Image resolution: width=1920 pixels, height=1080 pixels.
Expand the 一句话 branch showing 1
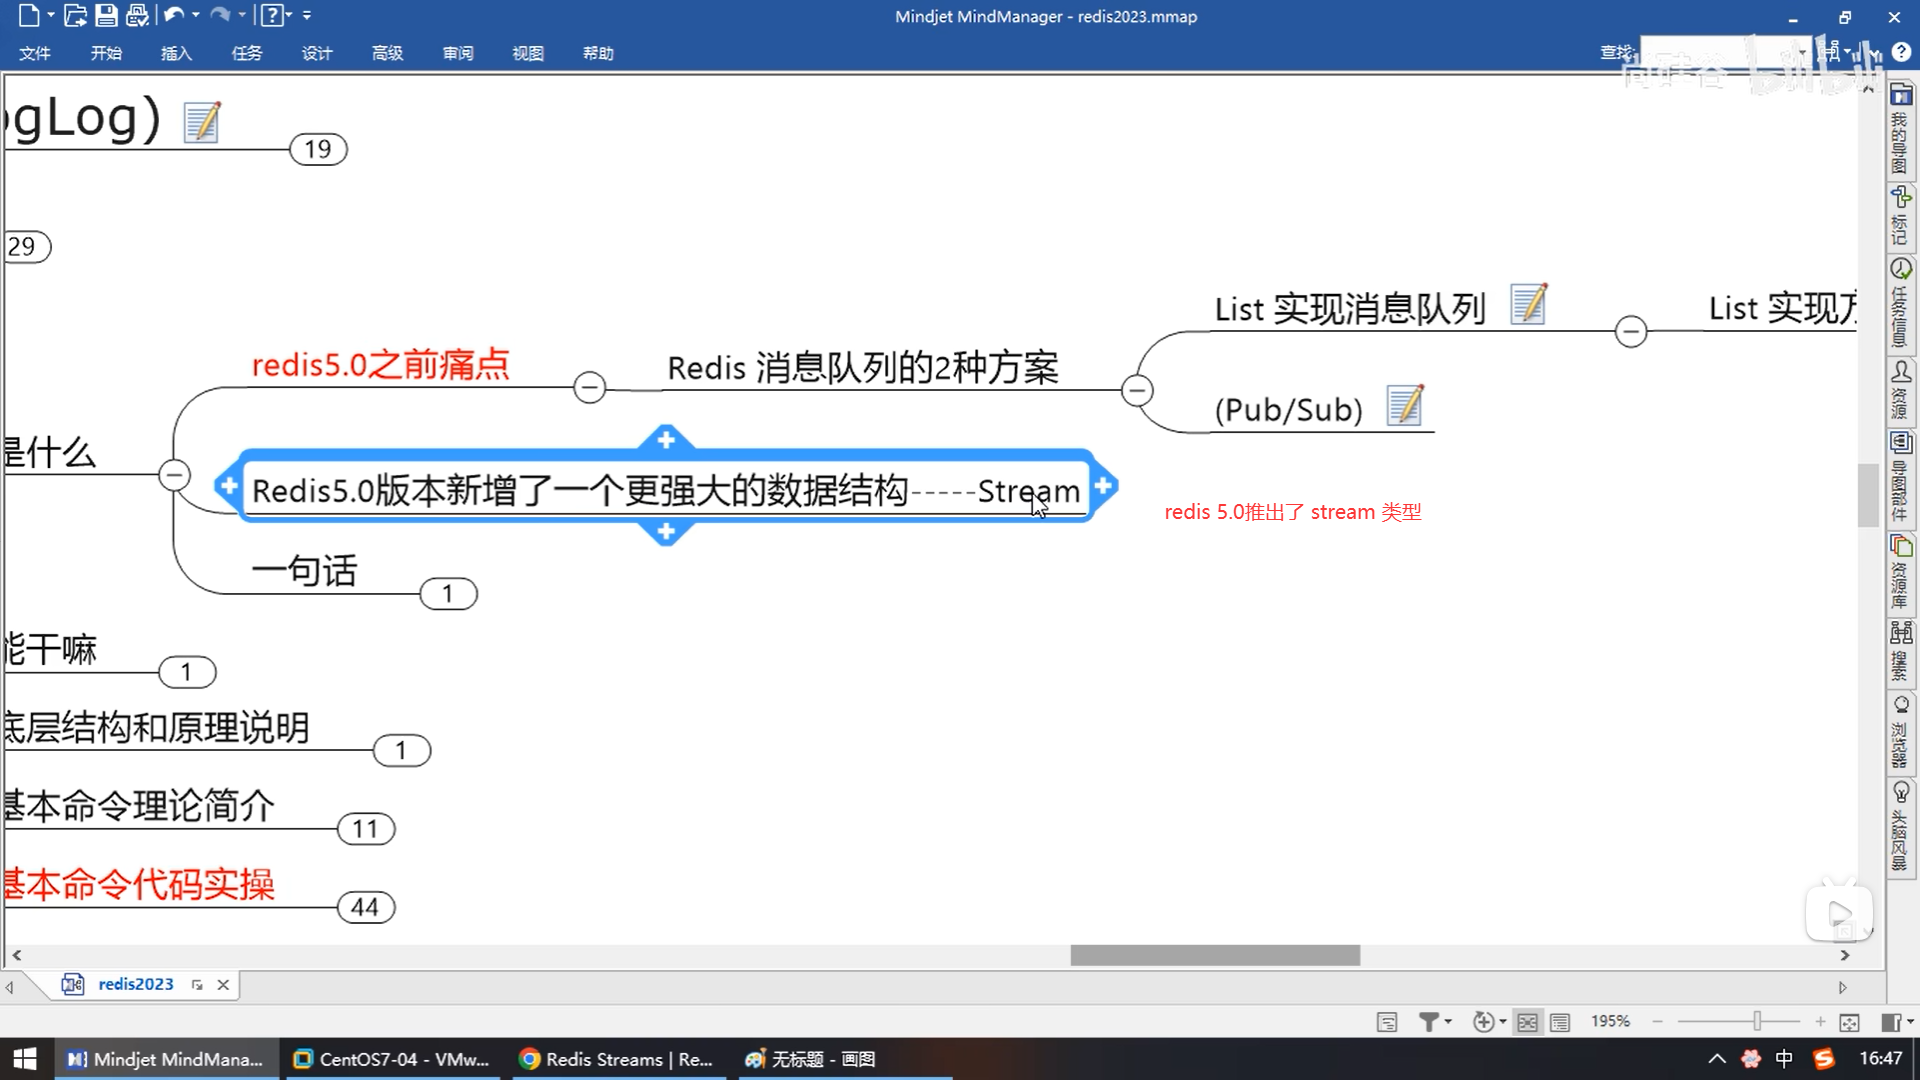pos(447,594)
